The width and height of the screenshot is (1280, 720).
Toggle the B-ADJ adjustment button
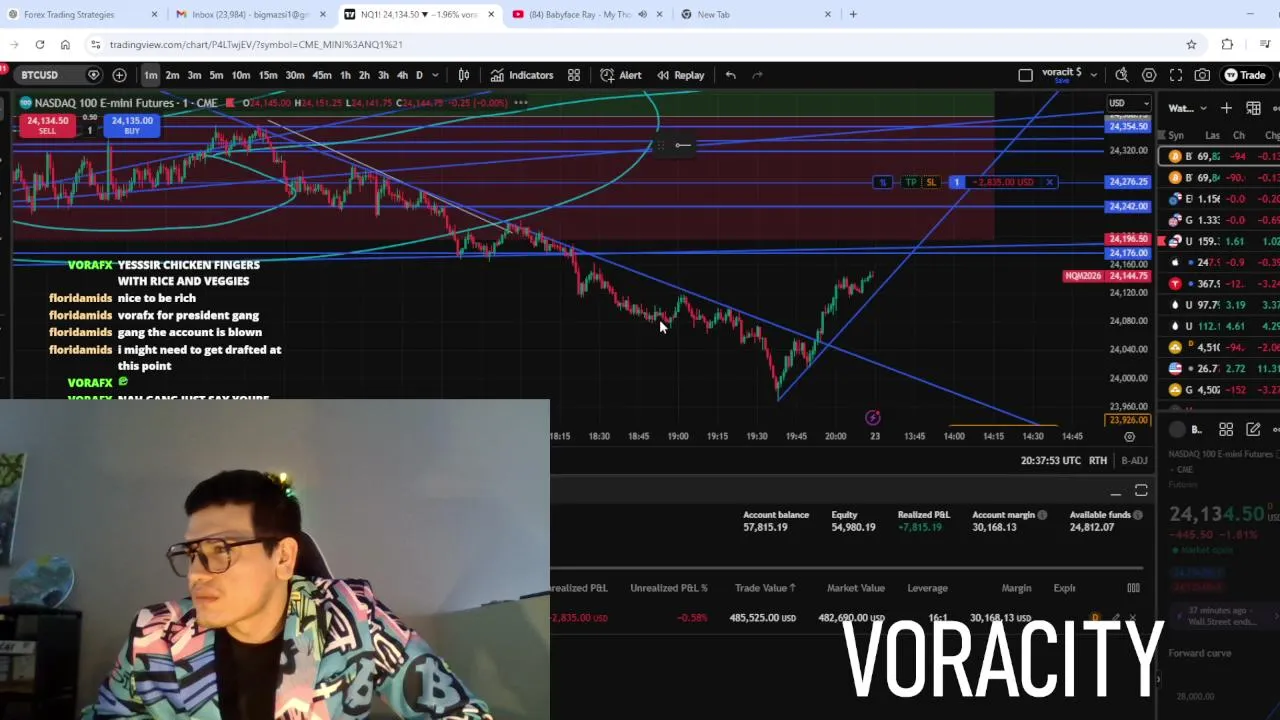1134,460
